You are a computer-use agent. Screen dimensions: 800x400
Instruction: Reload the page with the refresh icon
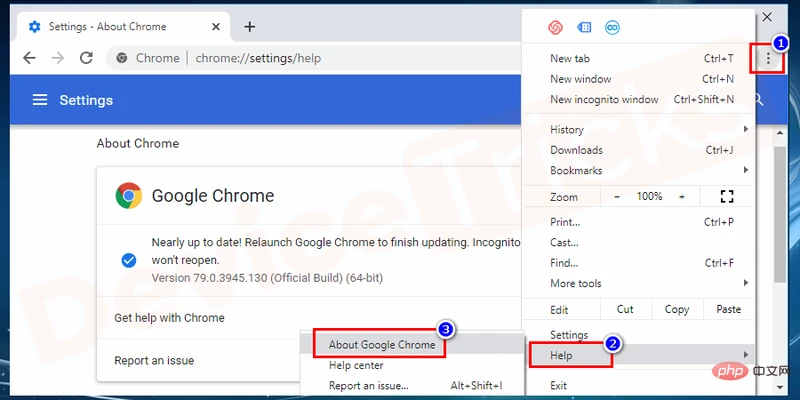tap(86, 58)
